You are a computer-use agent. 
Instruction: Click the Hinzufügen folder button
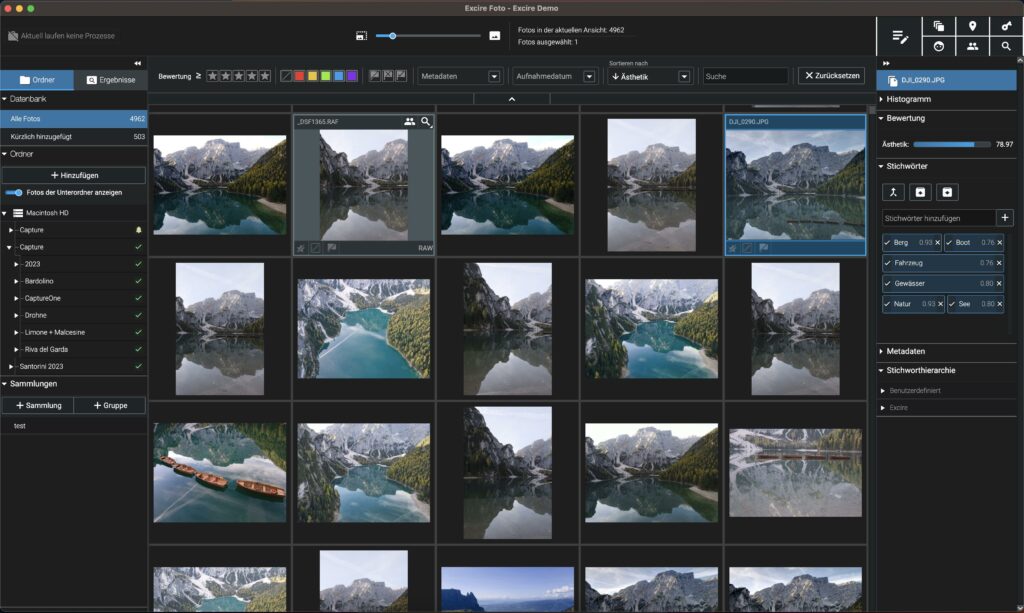point(74,175)
